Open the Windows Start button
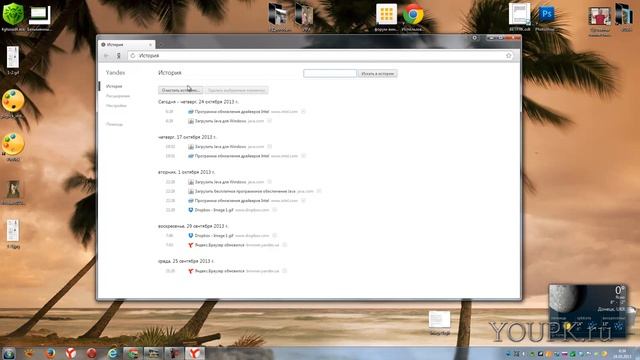The image size is (640, 360). coord(9,353)
